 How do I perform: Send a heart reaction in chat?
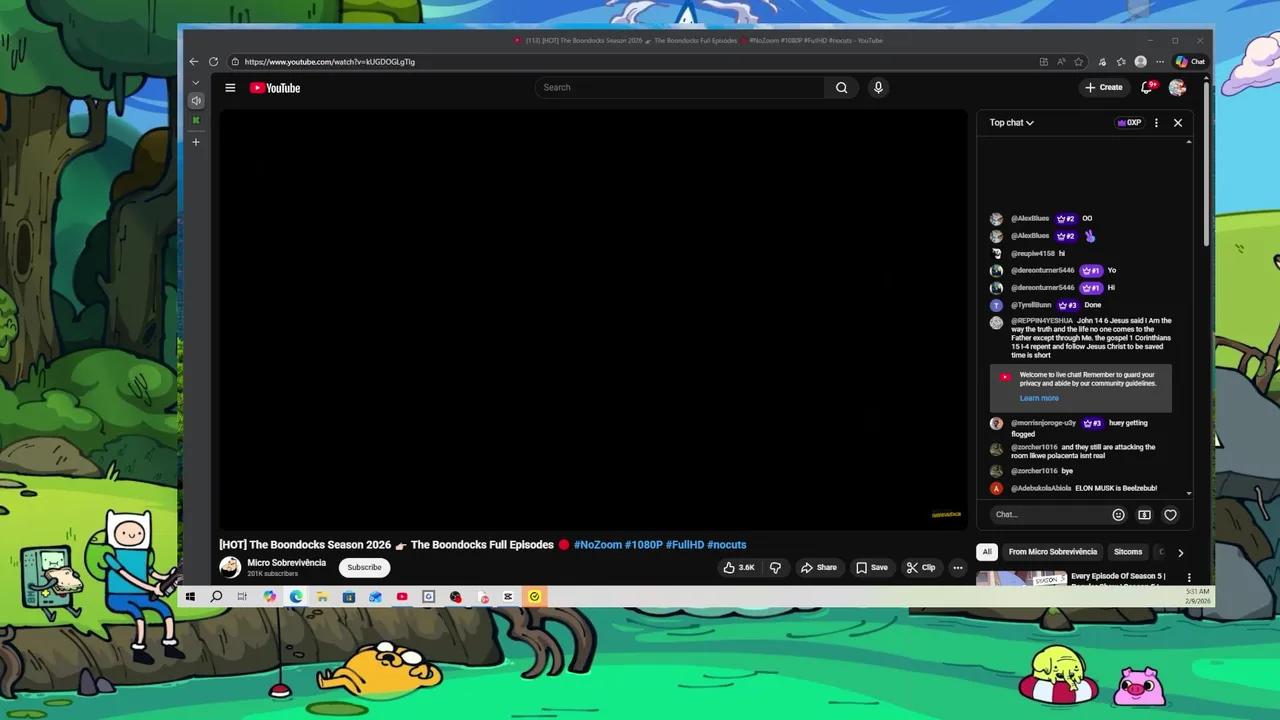coord(1170,515)
